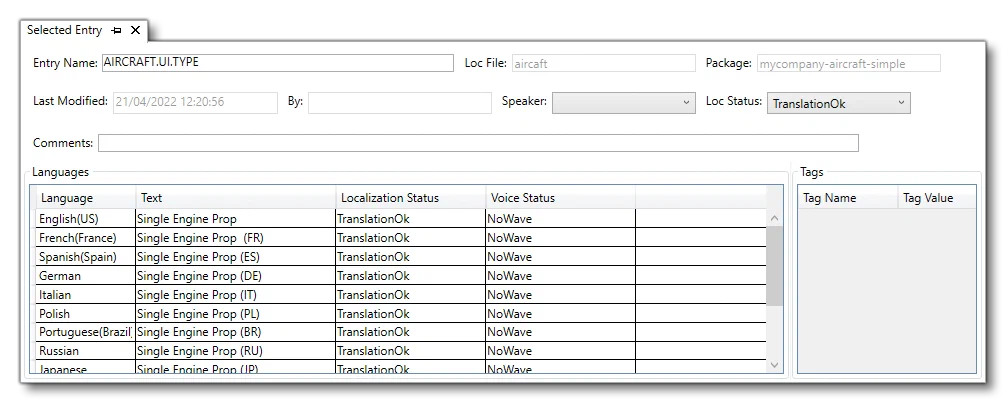Click the languages list scroll down arrow
The width and height of the screenshot is (1006, 403).
774,364
